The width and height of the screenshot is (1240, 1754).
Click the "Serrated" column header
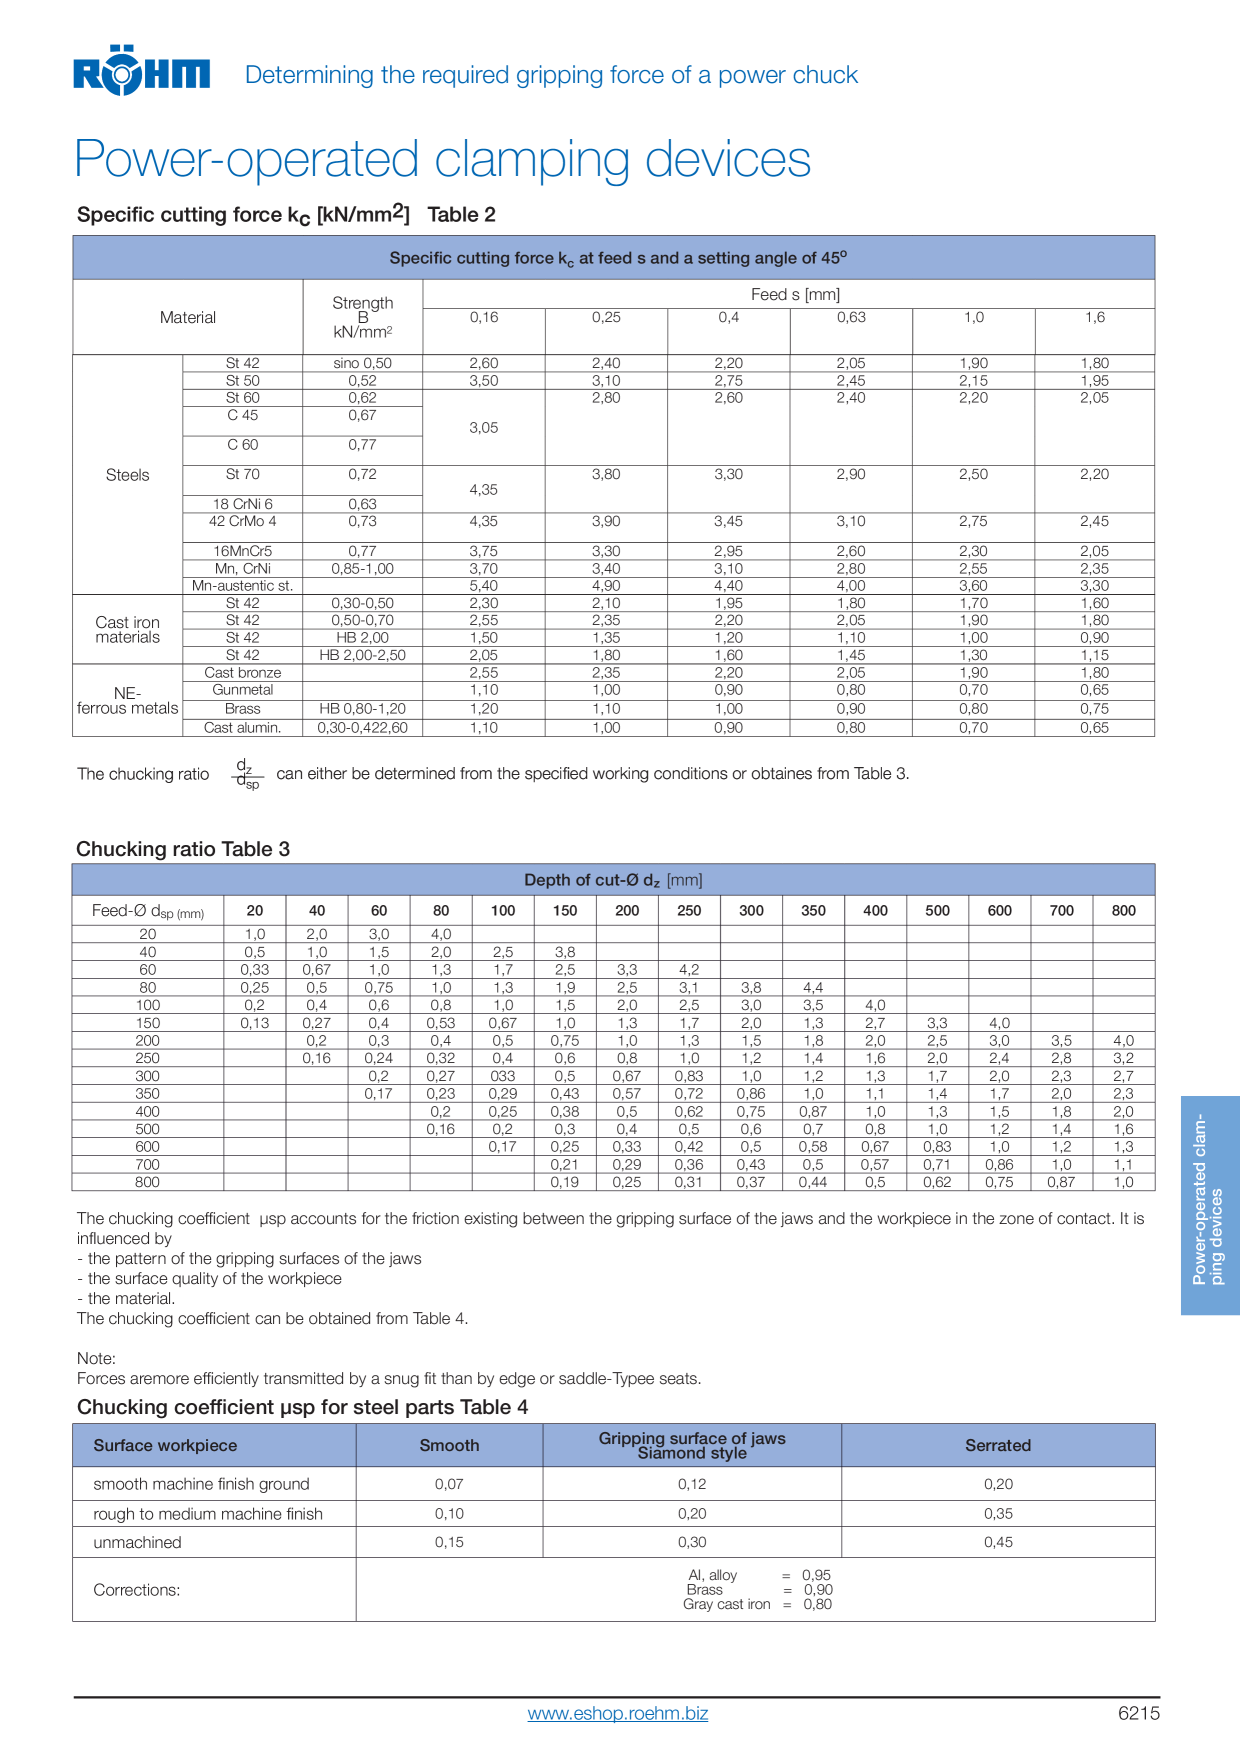point(998,1445)
